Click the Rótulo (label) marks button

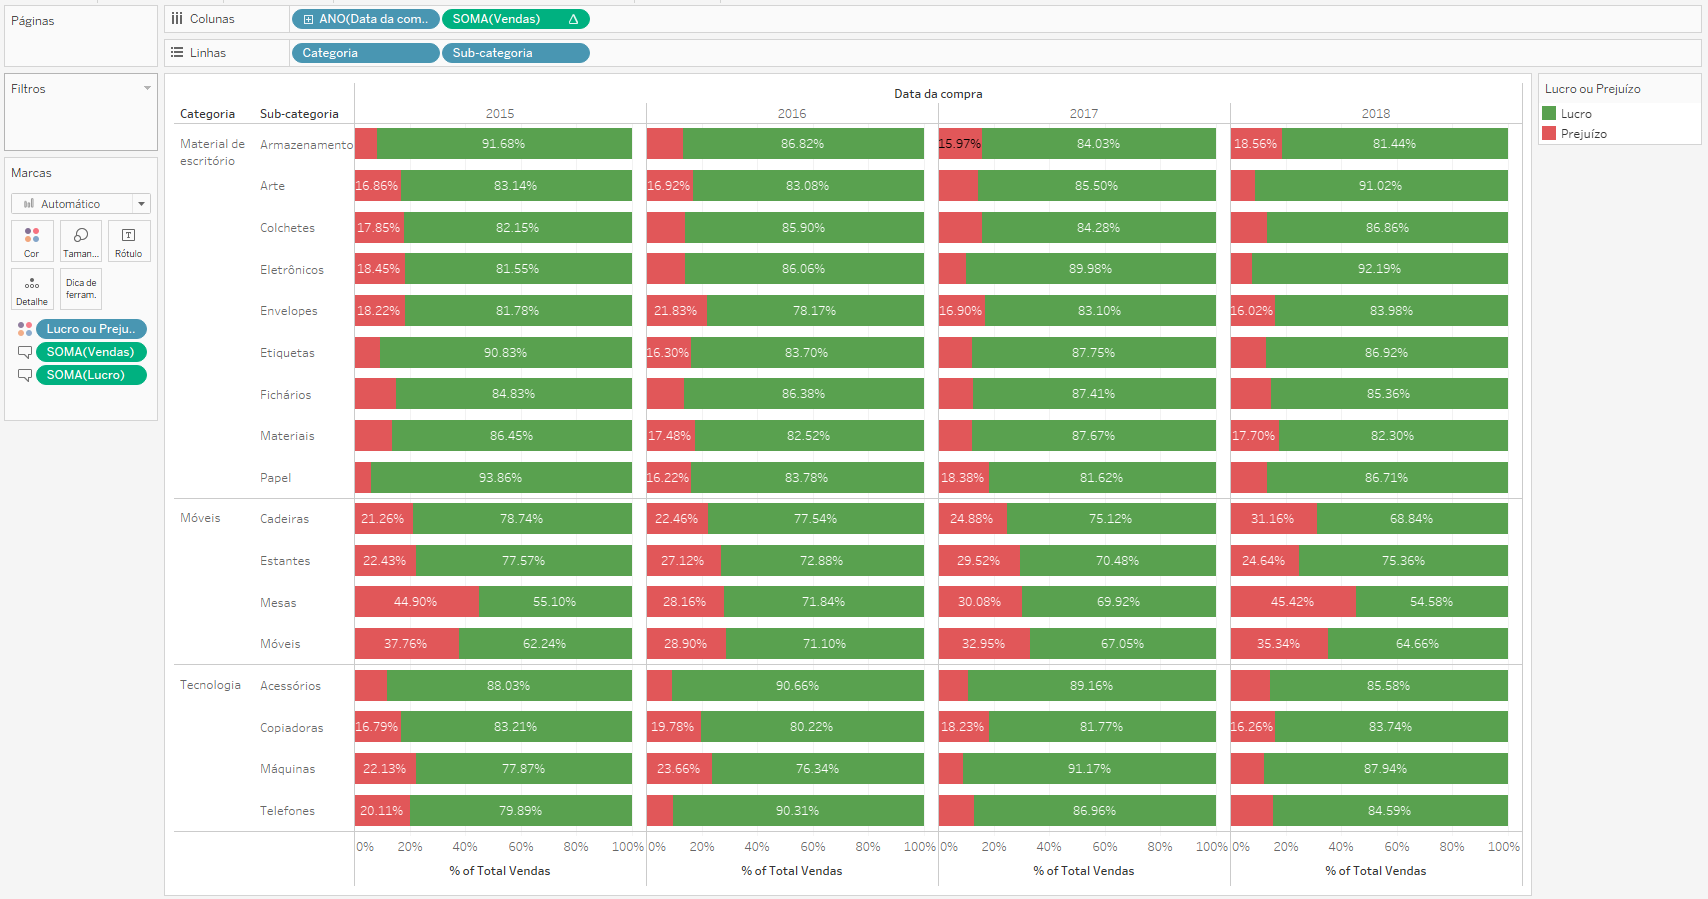[129, 241]
